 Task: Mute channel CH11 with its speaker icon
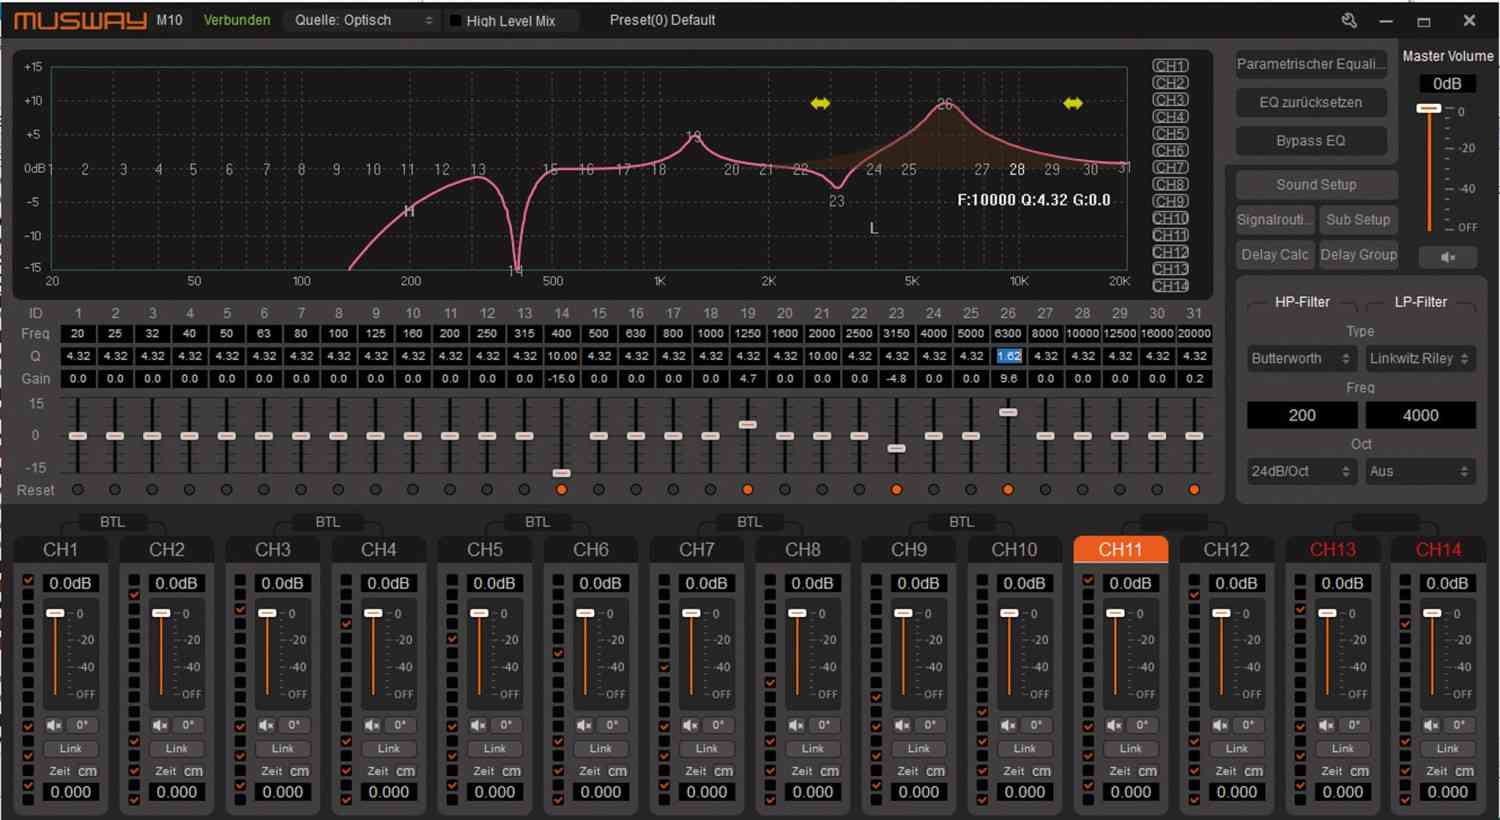(1114, 725)
